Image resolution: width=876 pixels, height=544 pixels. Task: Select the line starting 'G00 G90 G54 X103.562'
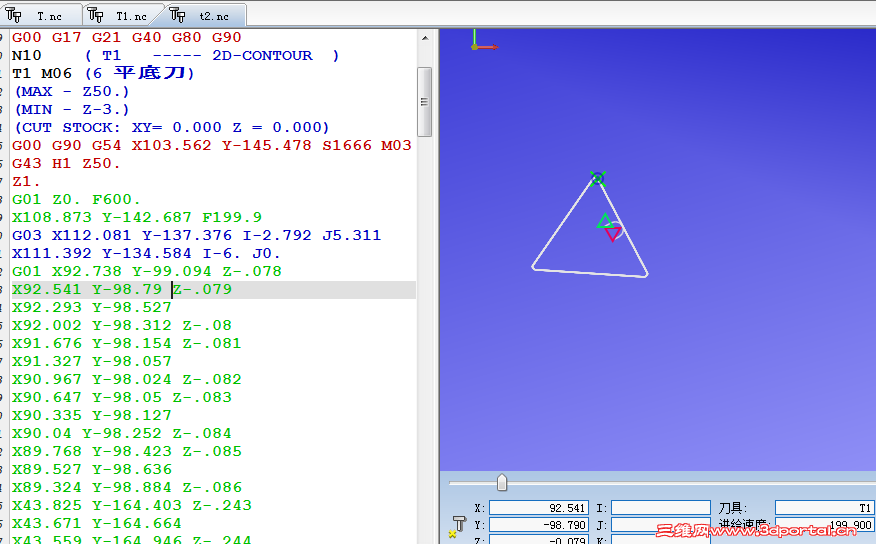[212, 145]
